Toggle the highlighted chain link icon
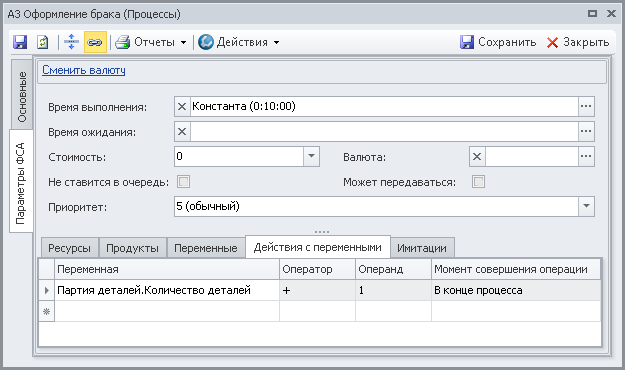Screen dimensions: 625x370 [95, 42]
